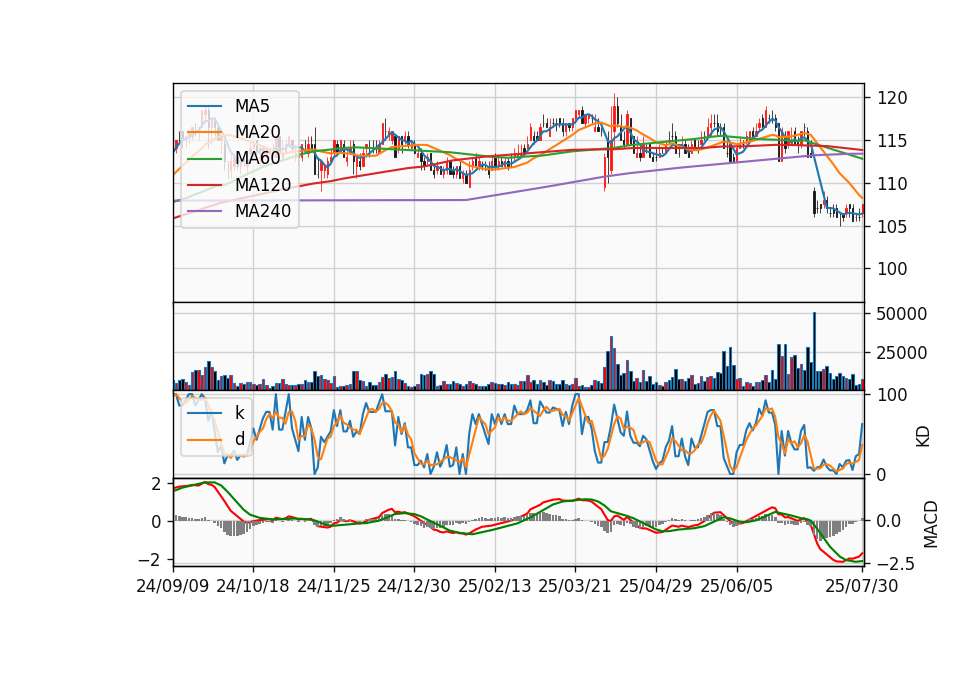The height and width of the screenshot is (690, 960).
Task: Click the 110 price axis tick
Action: [x=892, y=184]
